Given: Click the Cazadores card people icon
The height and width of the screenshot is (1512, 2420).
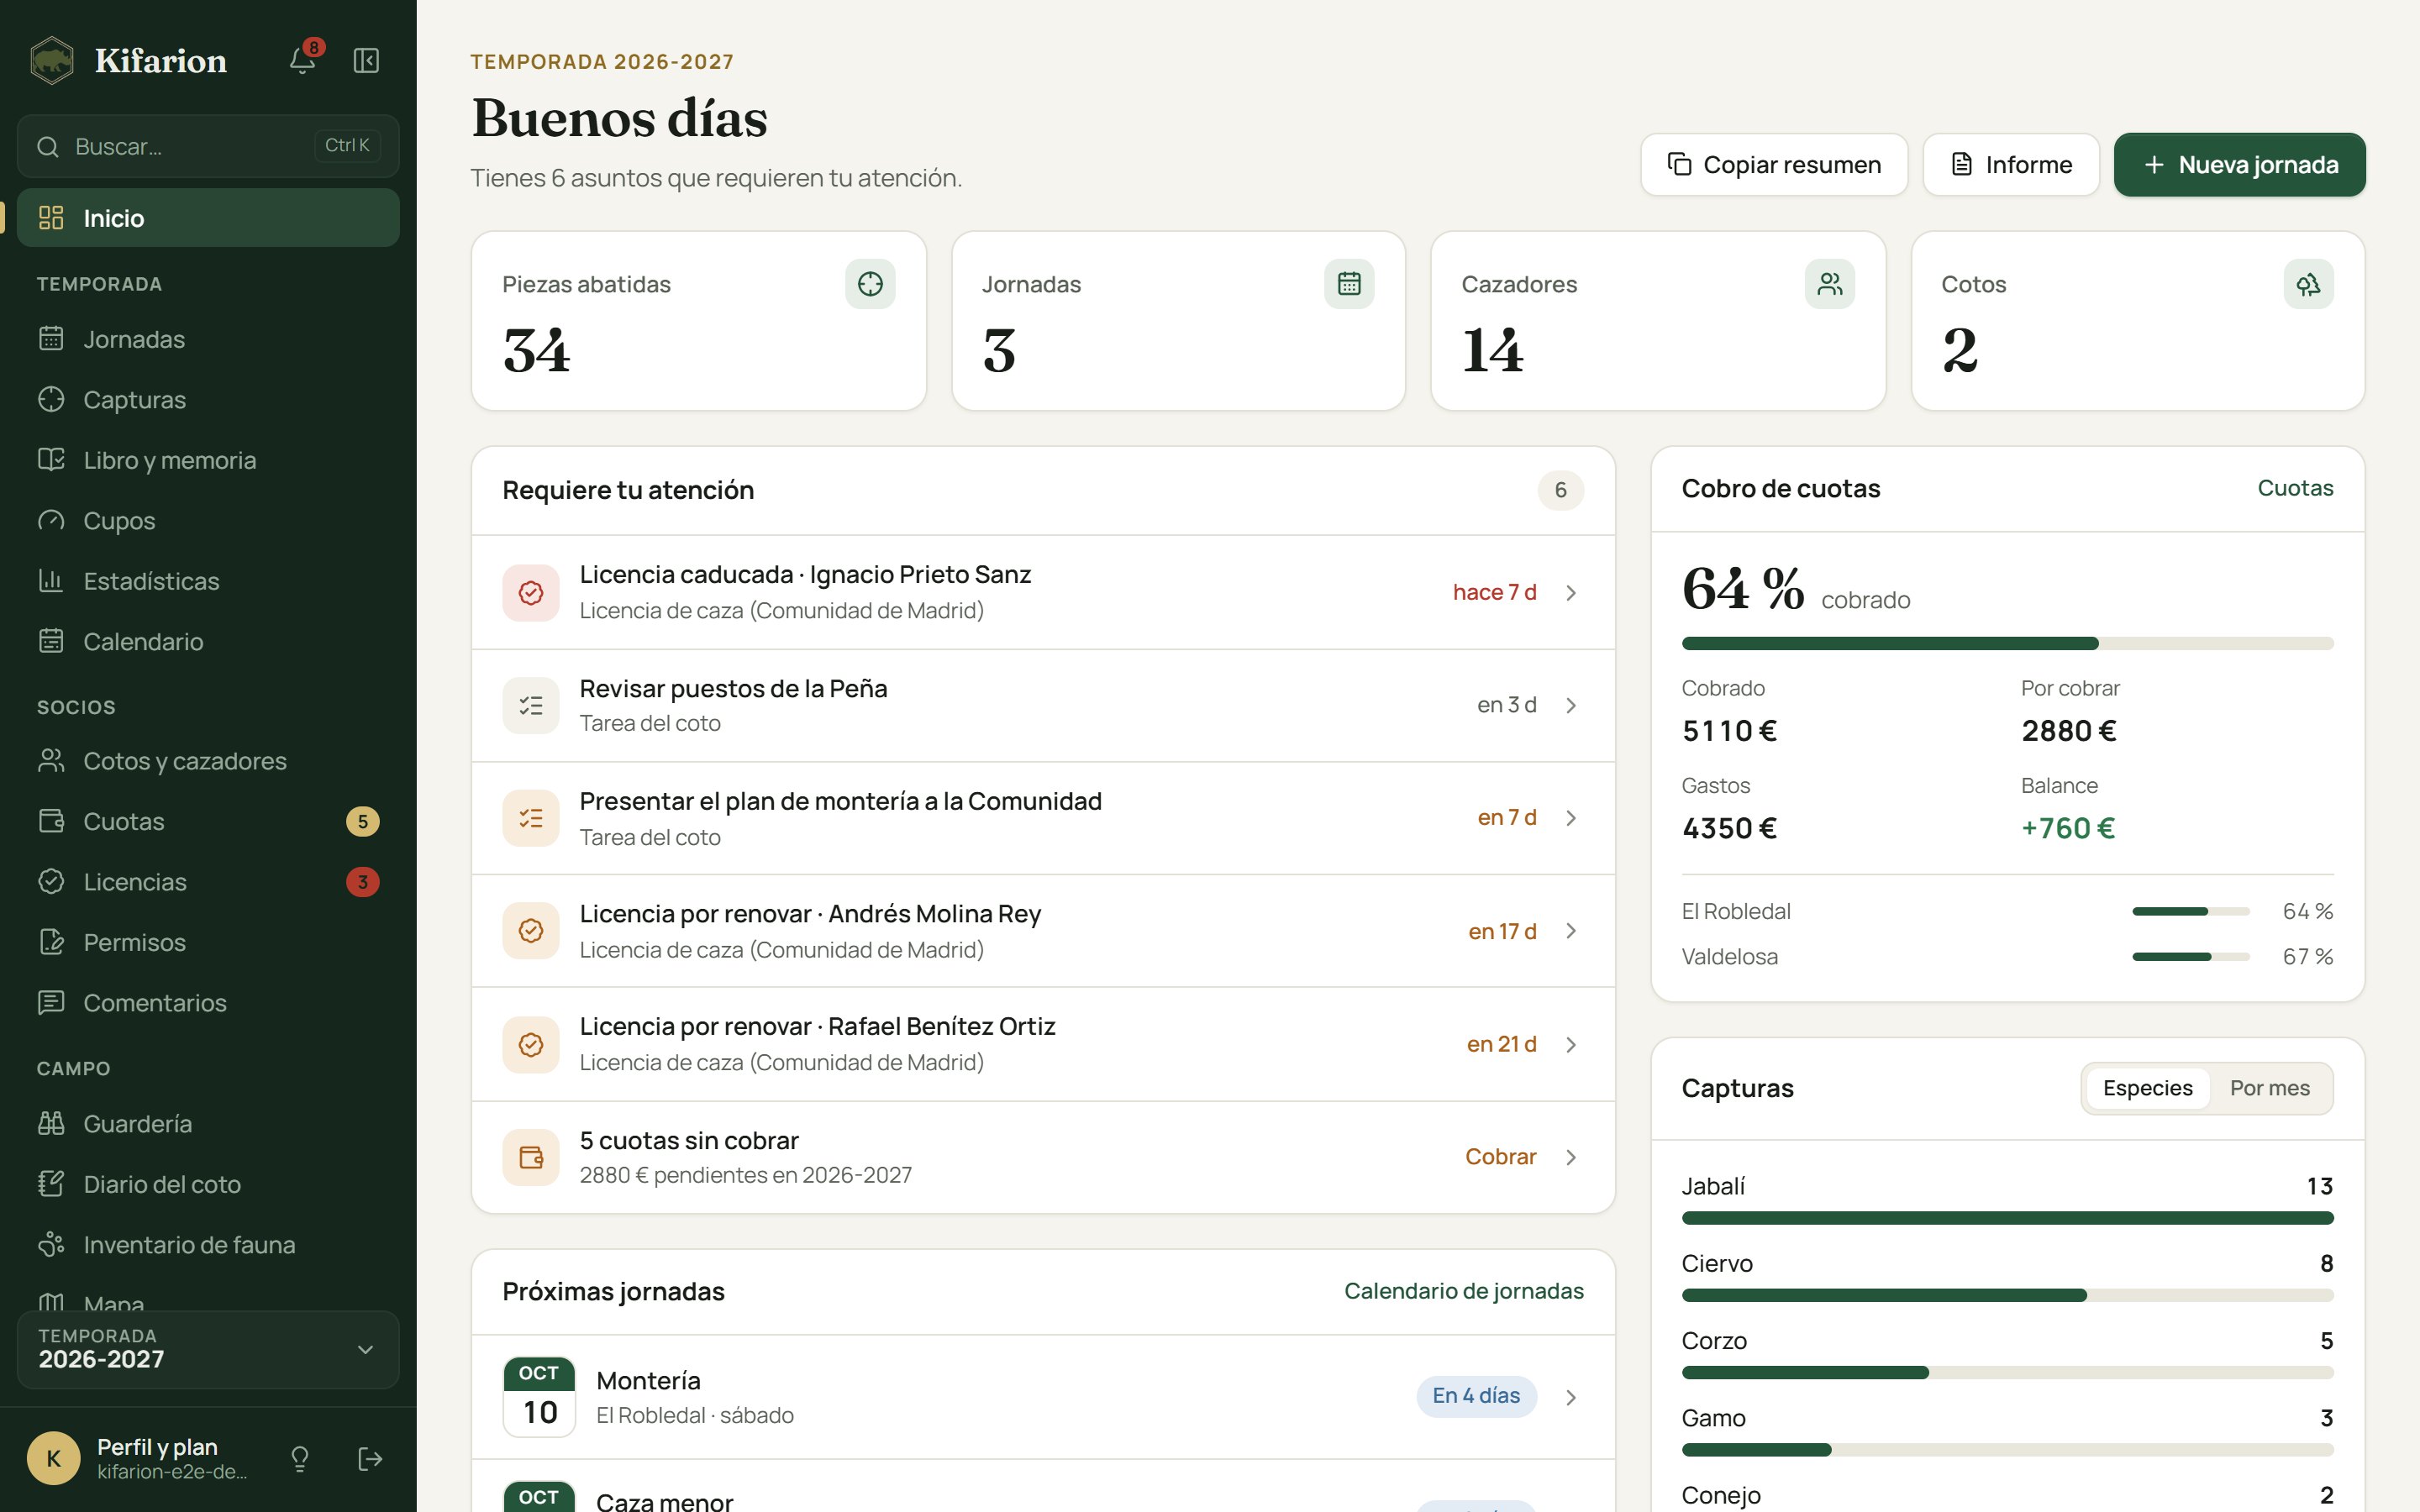Looking at the screenshot, I should (1829, 284).
